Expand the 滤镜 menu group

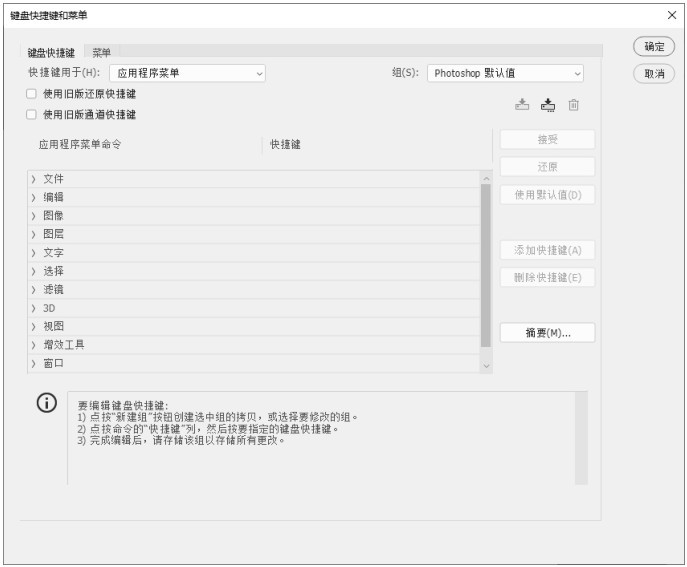coord(33,290)
